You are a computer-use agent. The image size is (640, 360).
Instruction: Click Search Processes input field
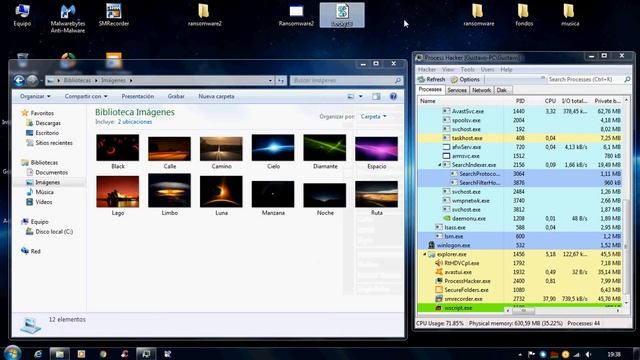coord(585,79)
